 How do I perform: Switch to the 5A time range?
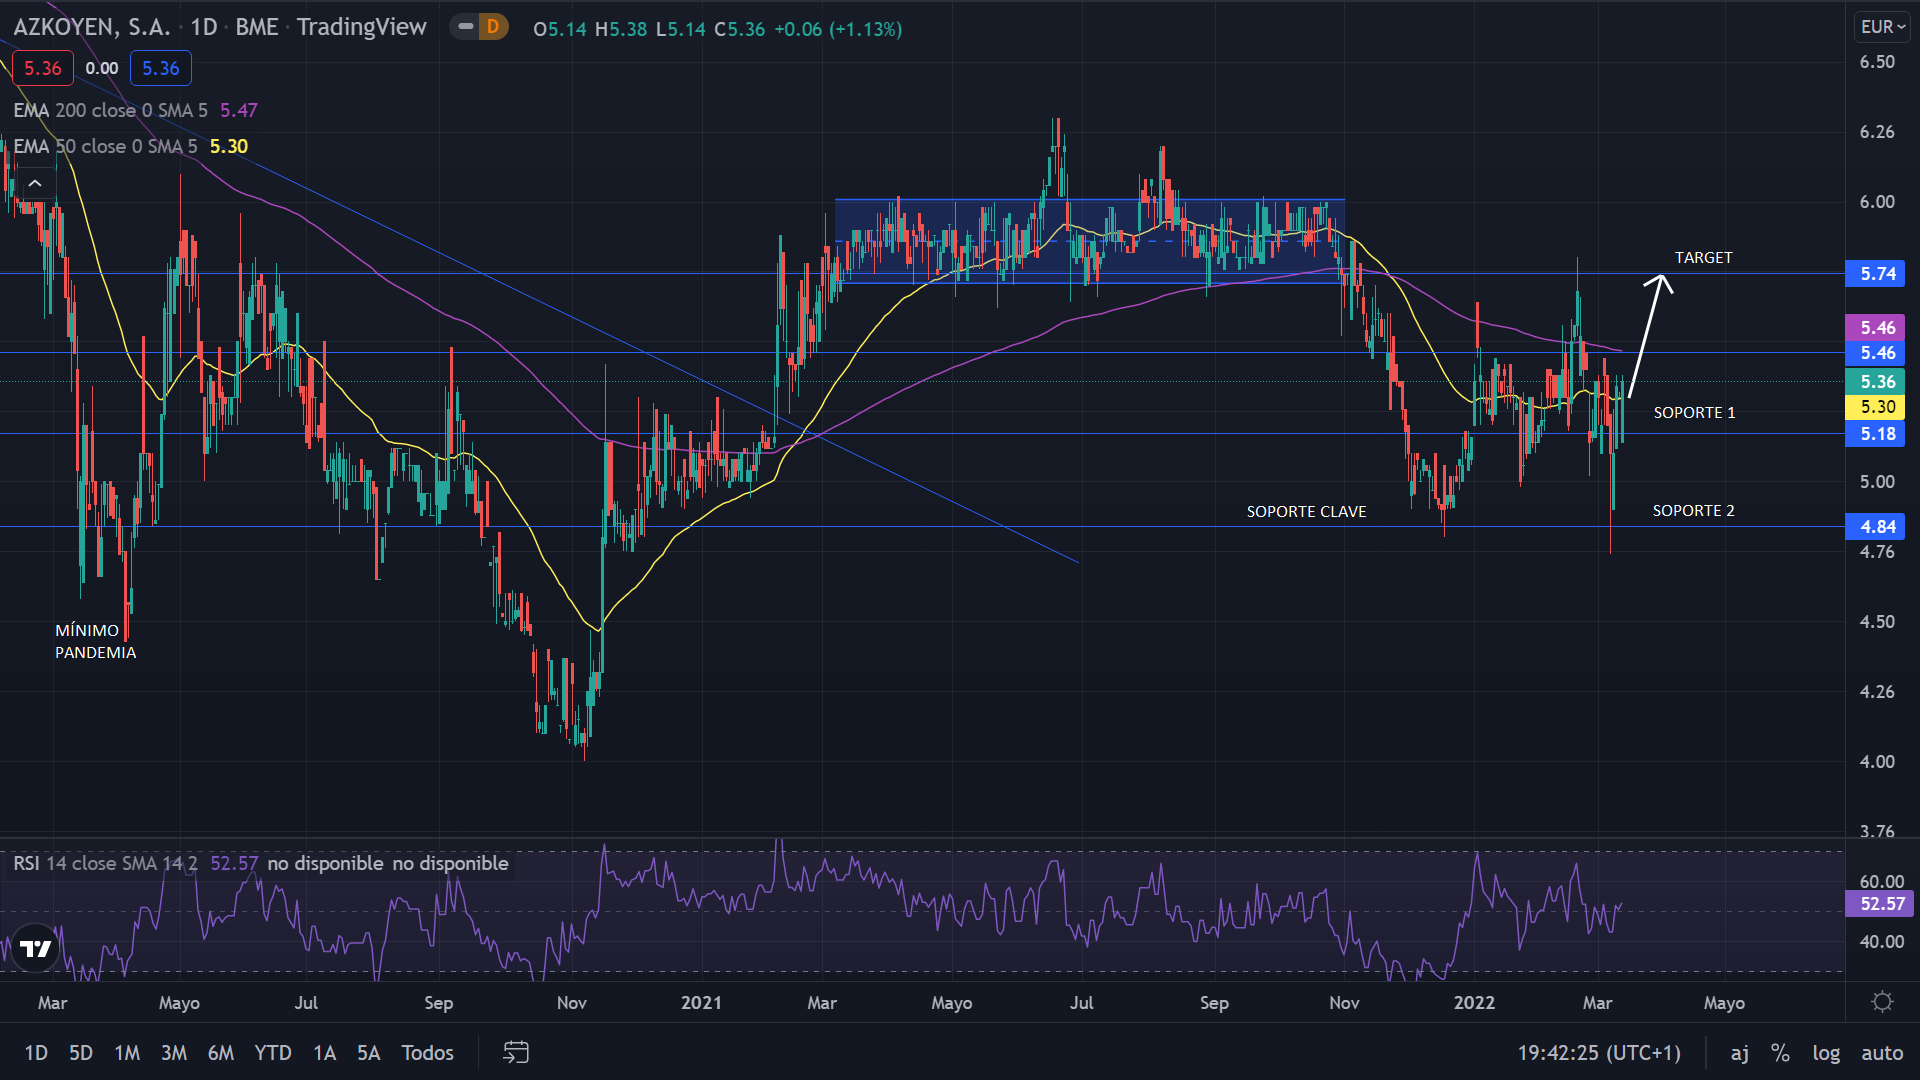point(368,1052)
